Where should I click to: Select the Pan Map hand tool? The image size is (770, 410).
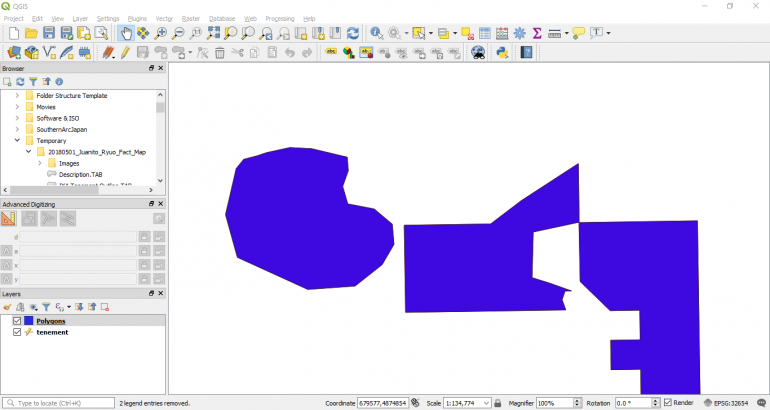126,33
